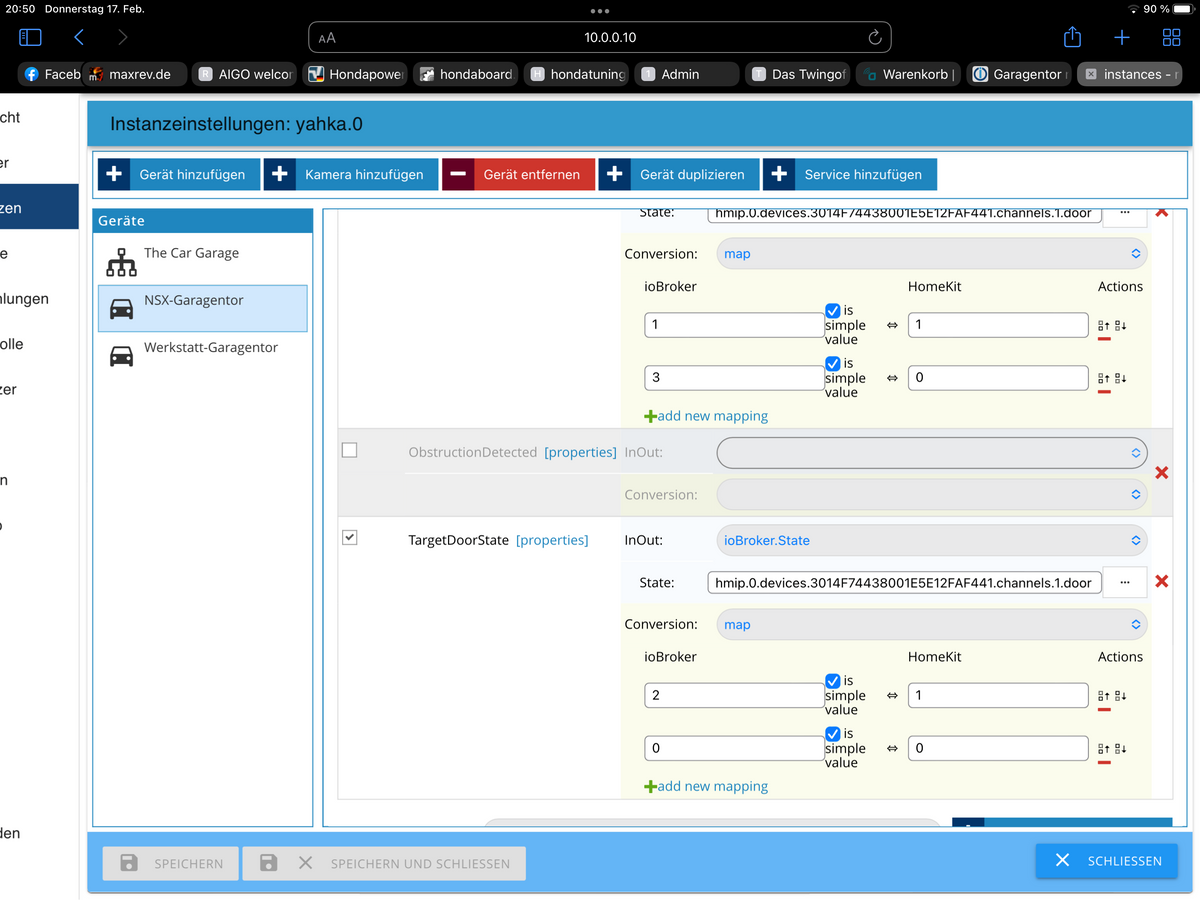Open TargetDoorState InOut ioBroker.State dropdown
This screenshot has width=1200, height=900.
[932, 541]
